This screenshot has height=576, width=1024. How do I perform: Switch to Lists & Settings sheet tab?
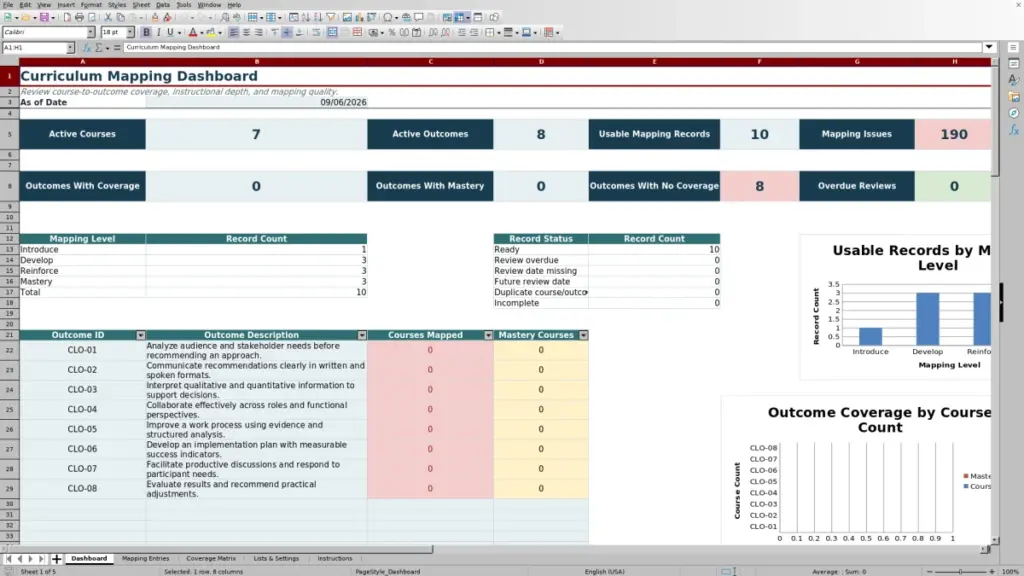276,559
